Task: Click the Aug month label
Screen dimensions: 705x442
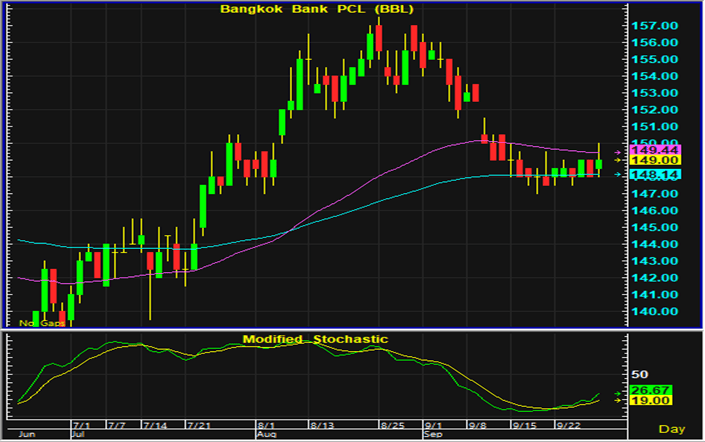Action: coord(267,436)
